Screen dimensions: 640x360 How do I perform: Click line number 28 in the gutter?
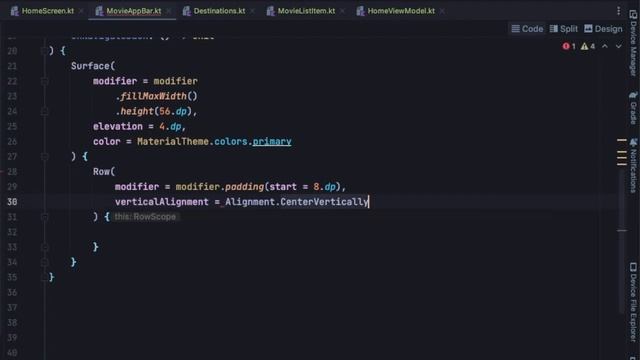(x=12, y=172)
